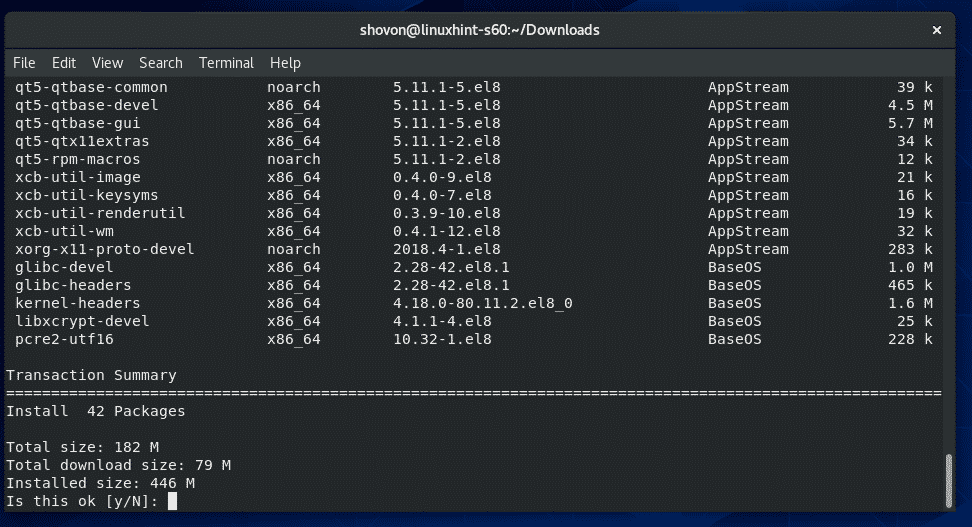Open the File menu
This screenshot has width=972, height=527.
[x=24, y=63]
